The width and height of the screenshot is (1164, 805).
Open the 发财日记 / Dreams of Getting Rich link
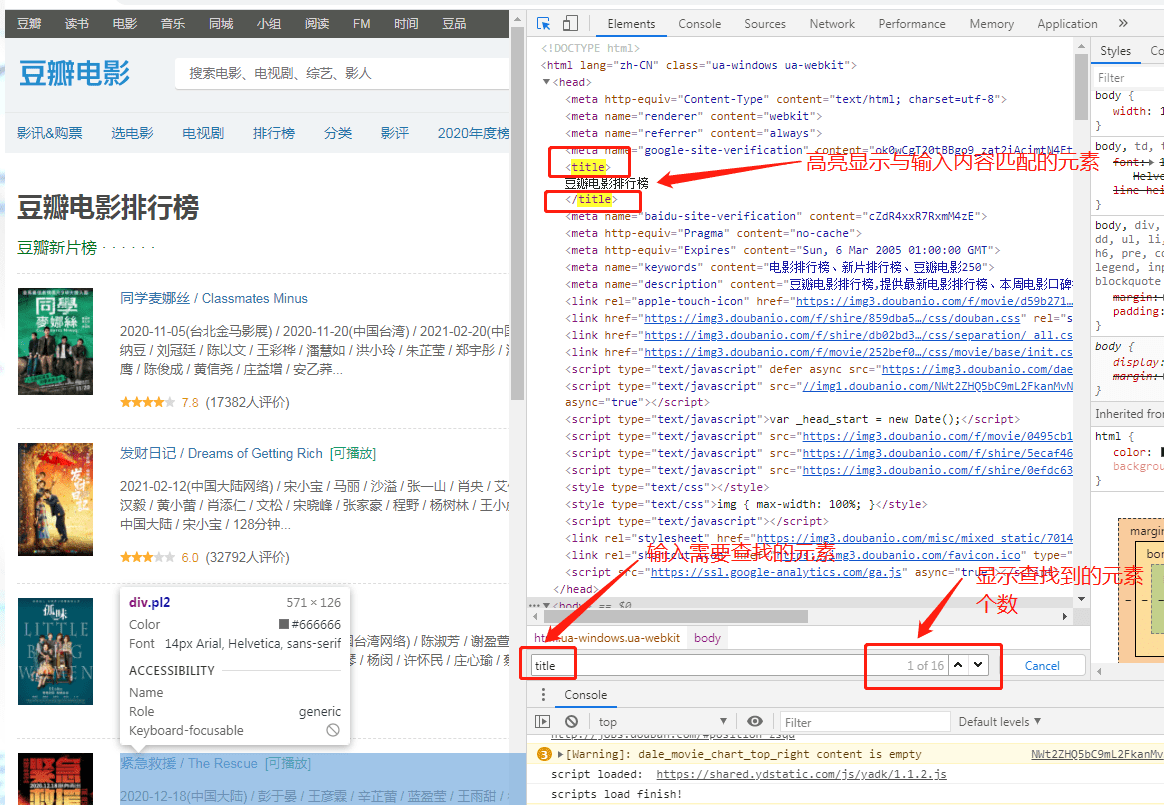(221, 453)
